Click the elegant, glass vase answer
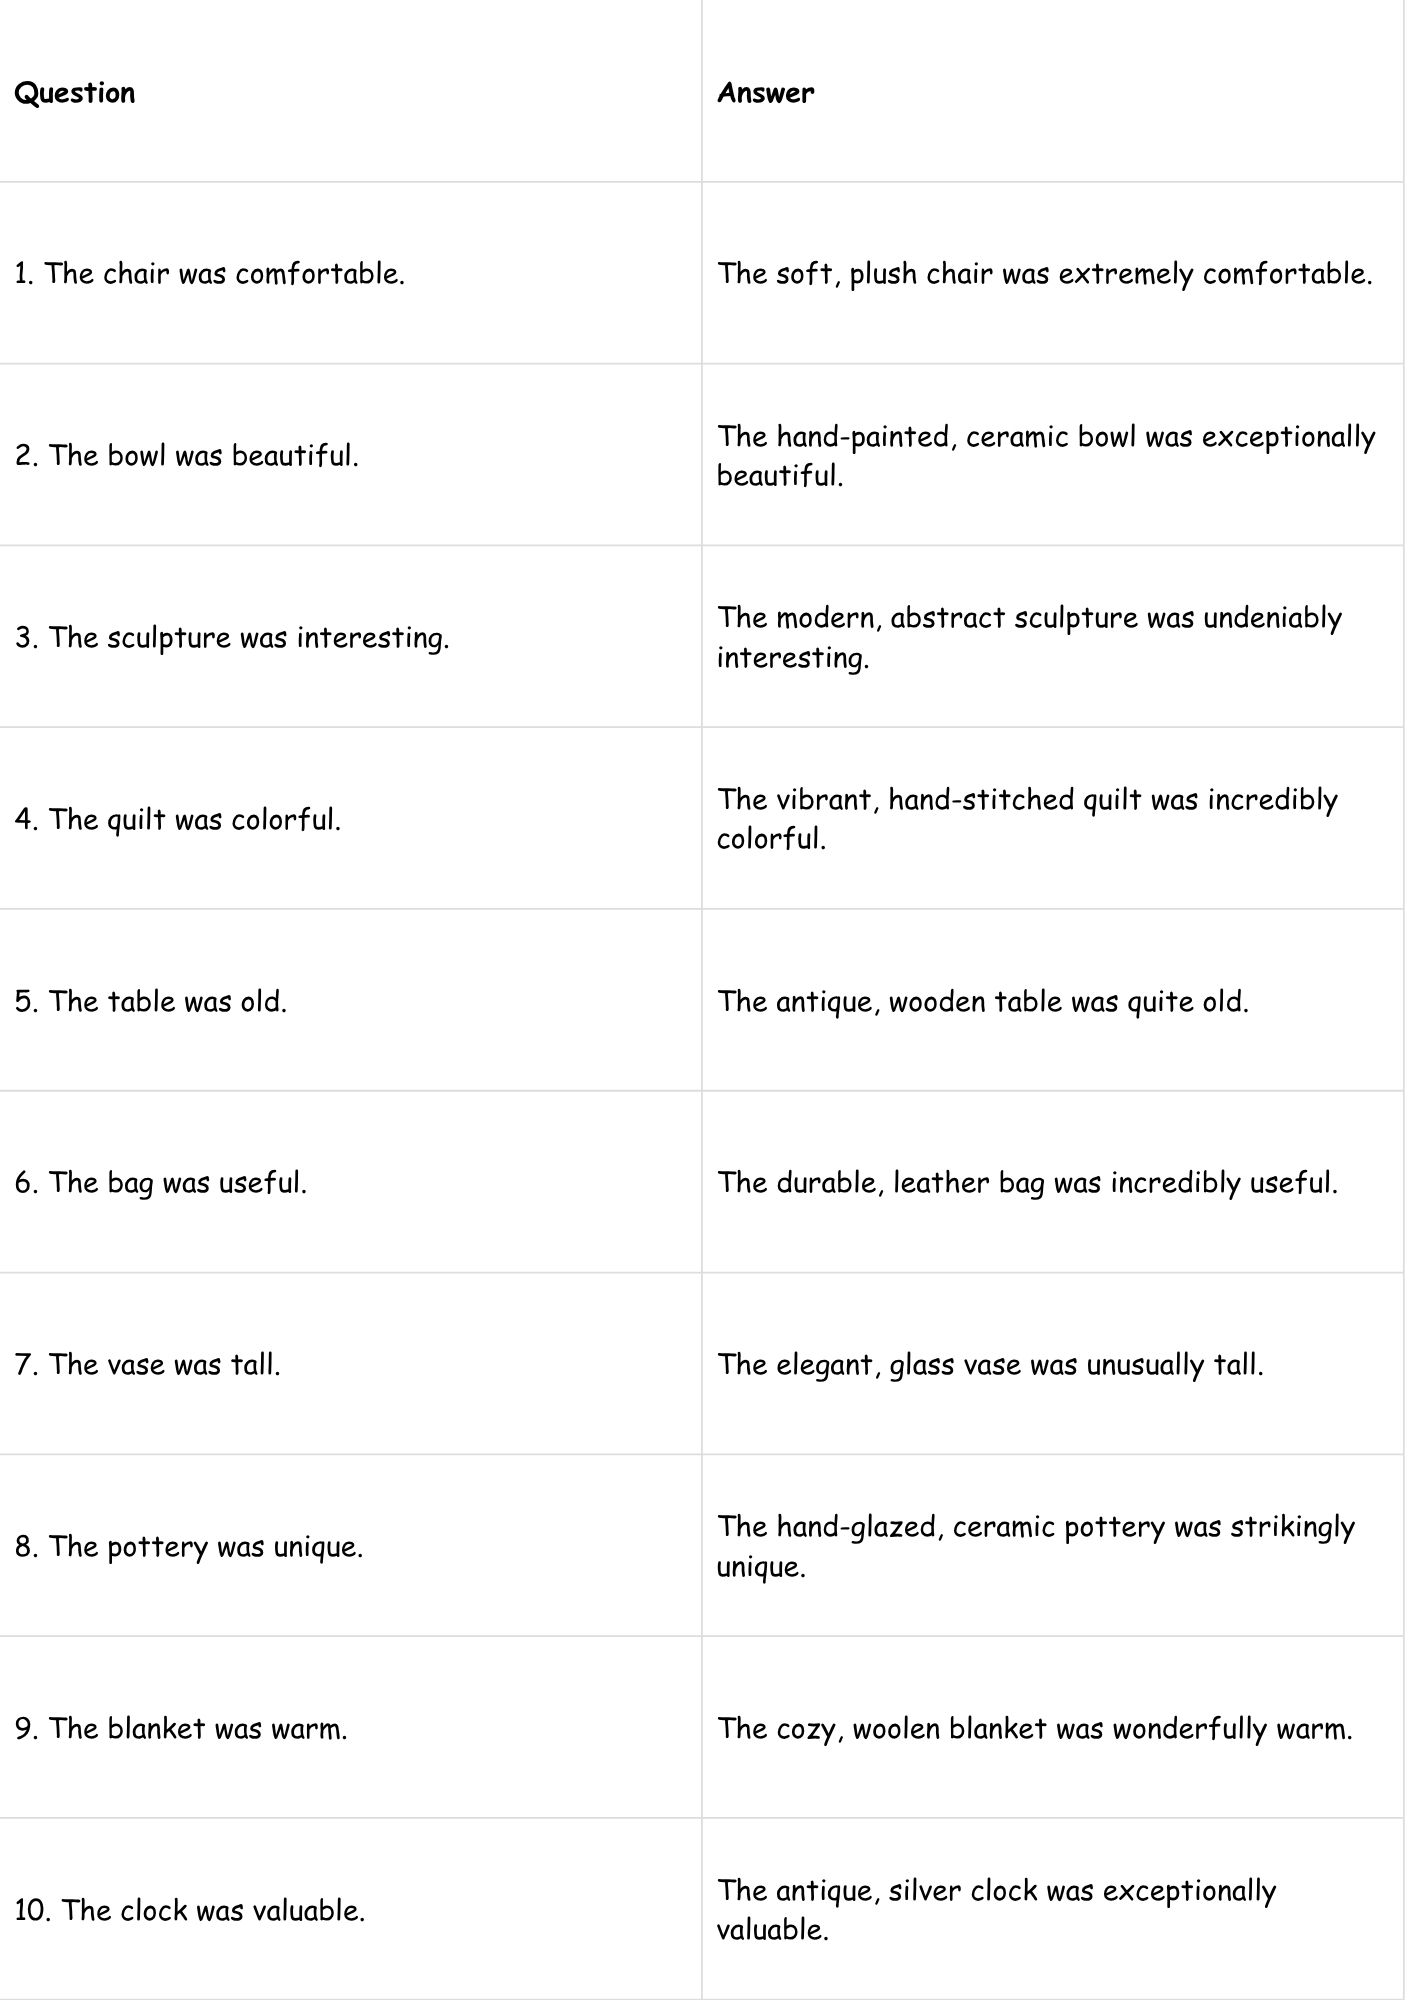1414x2000 pixels. [x=990, y=1365]
